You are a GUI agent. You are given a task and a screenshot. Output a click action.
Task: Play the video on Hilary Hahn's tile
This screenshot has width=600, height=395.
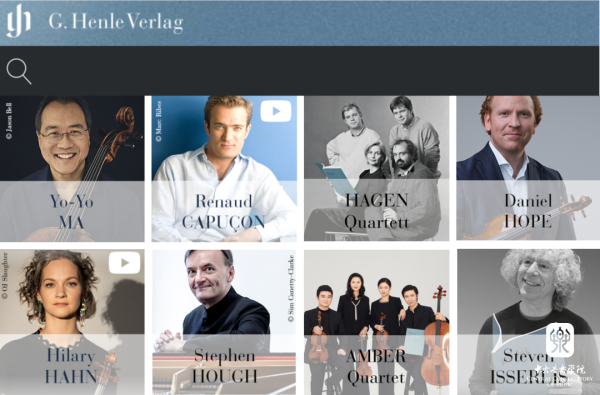(x=124, y=263)
